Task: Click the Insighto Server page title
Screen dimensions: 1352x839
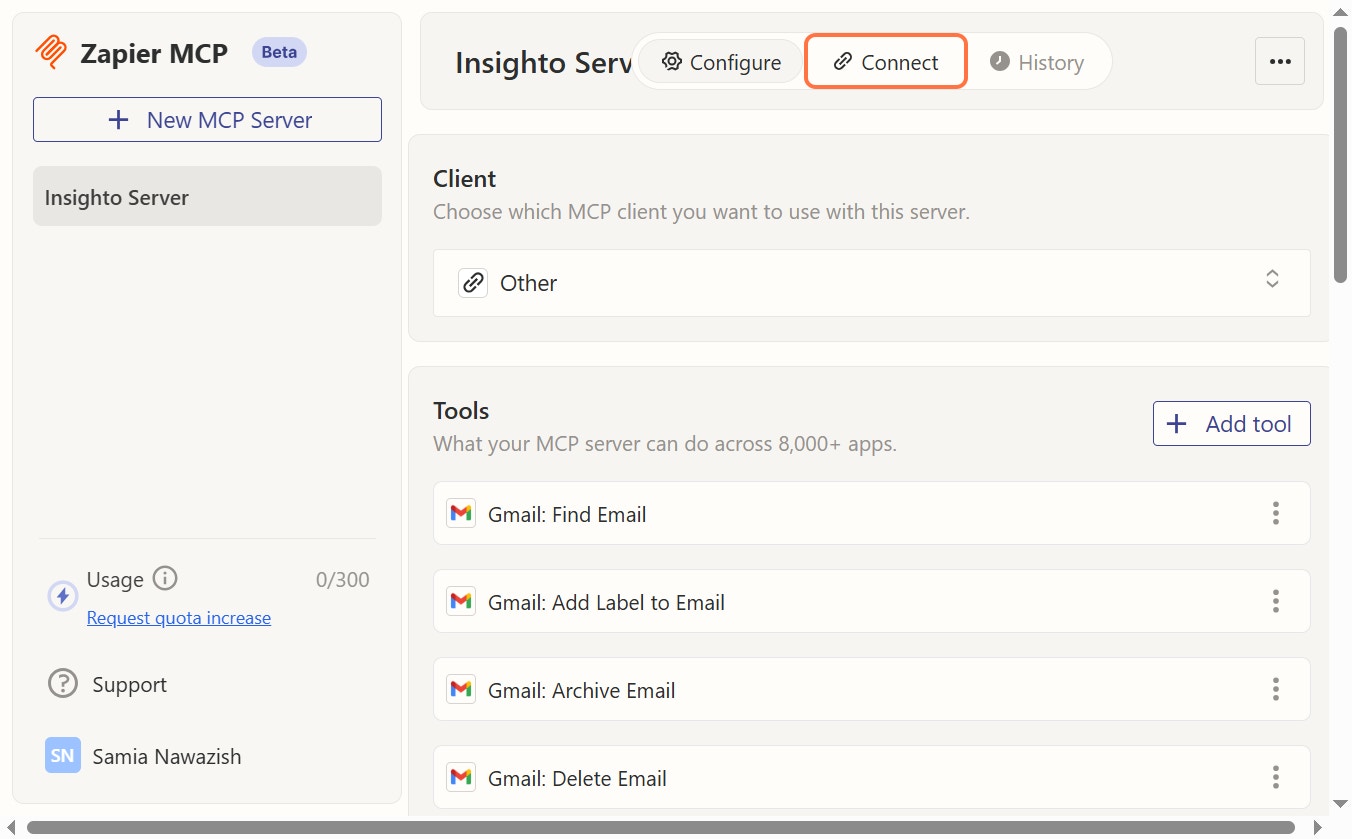Action: tap(543, 63)
